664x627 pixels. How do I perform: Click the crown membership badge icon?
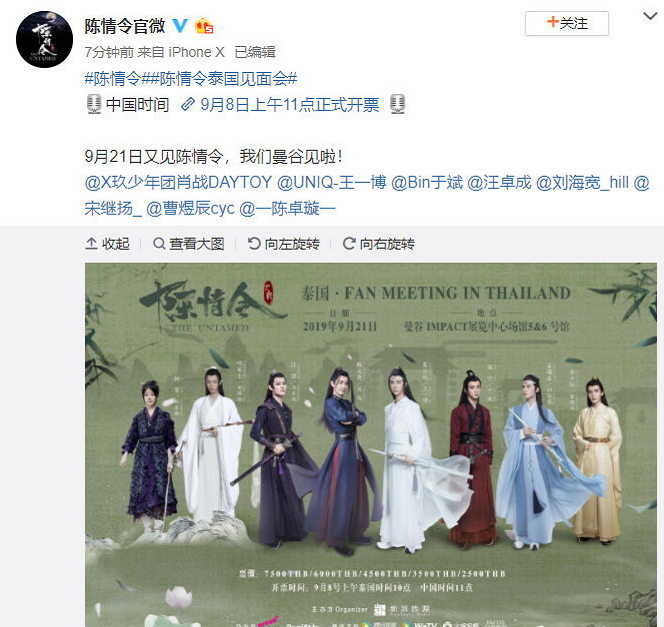(204, 26)
